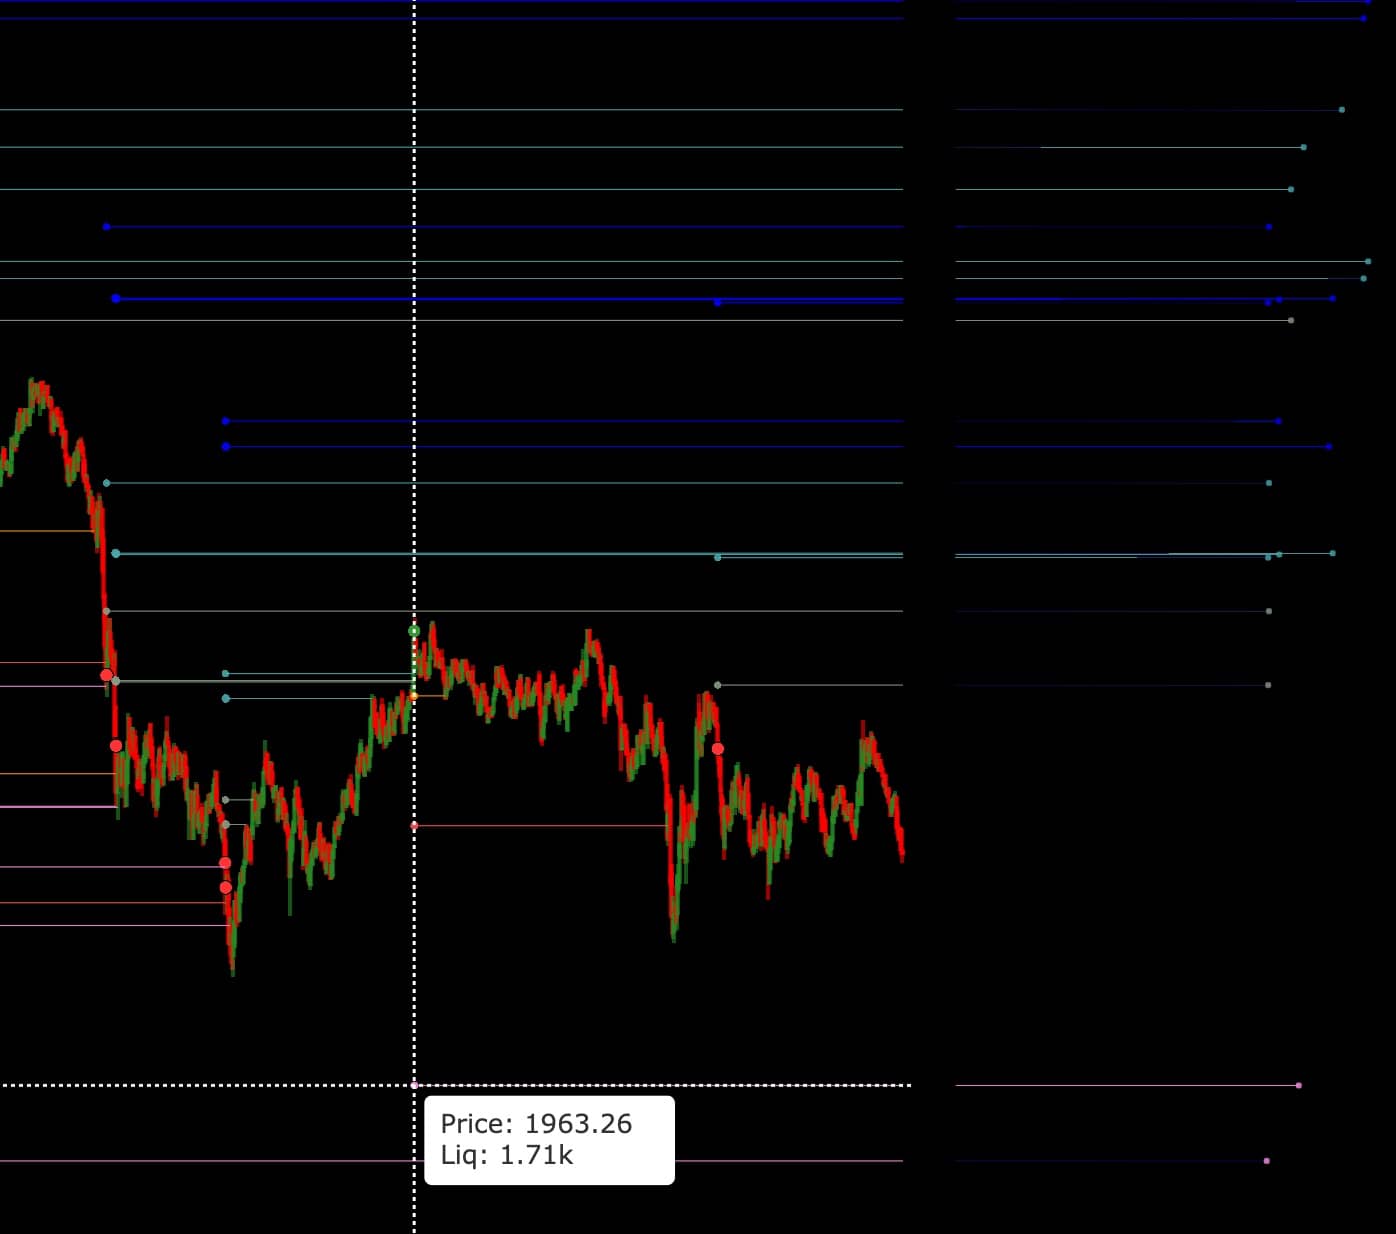Select lowest pink dot in right panel
This screenshot has height=1234, width=1396.
pos(1266,1161)
